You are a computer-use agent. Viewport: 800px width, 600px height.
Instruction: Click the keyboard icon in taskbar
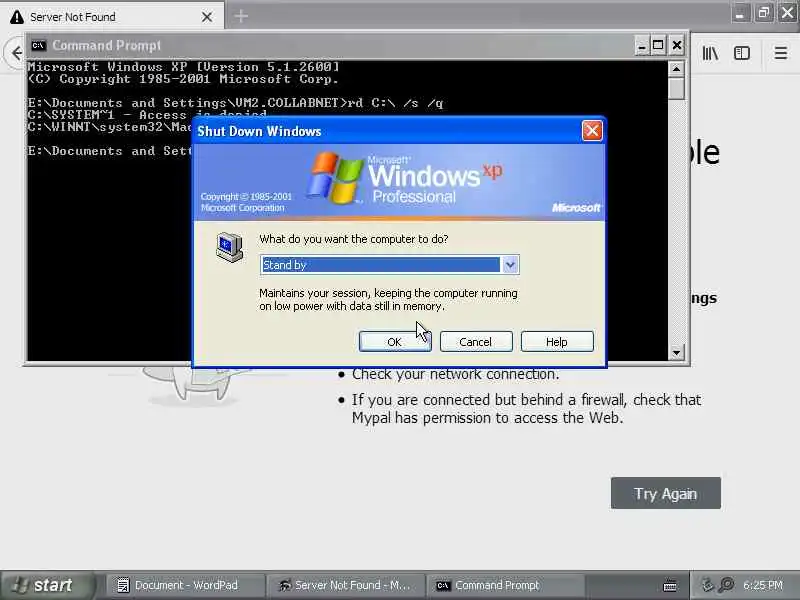click(x=670, y=586)
